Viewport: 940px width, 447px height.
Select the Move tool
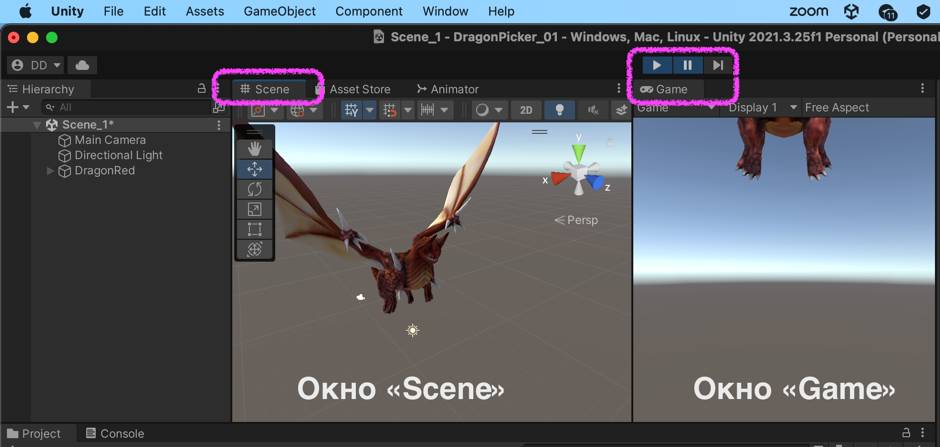(254, 169)
